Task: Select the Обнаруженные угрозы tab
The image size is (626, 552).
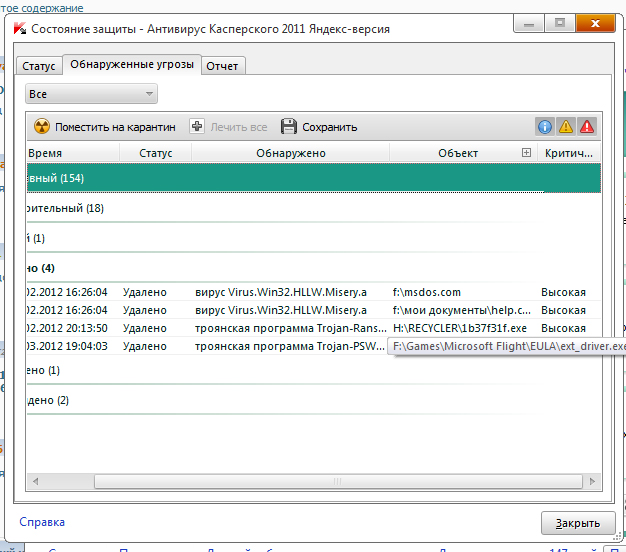Action: click(132, 64)
